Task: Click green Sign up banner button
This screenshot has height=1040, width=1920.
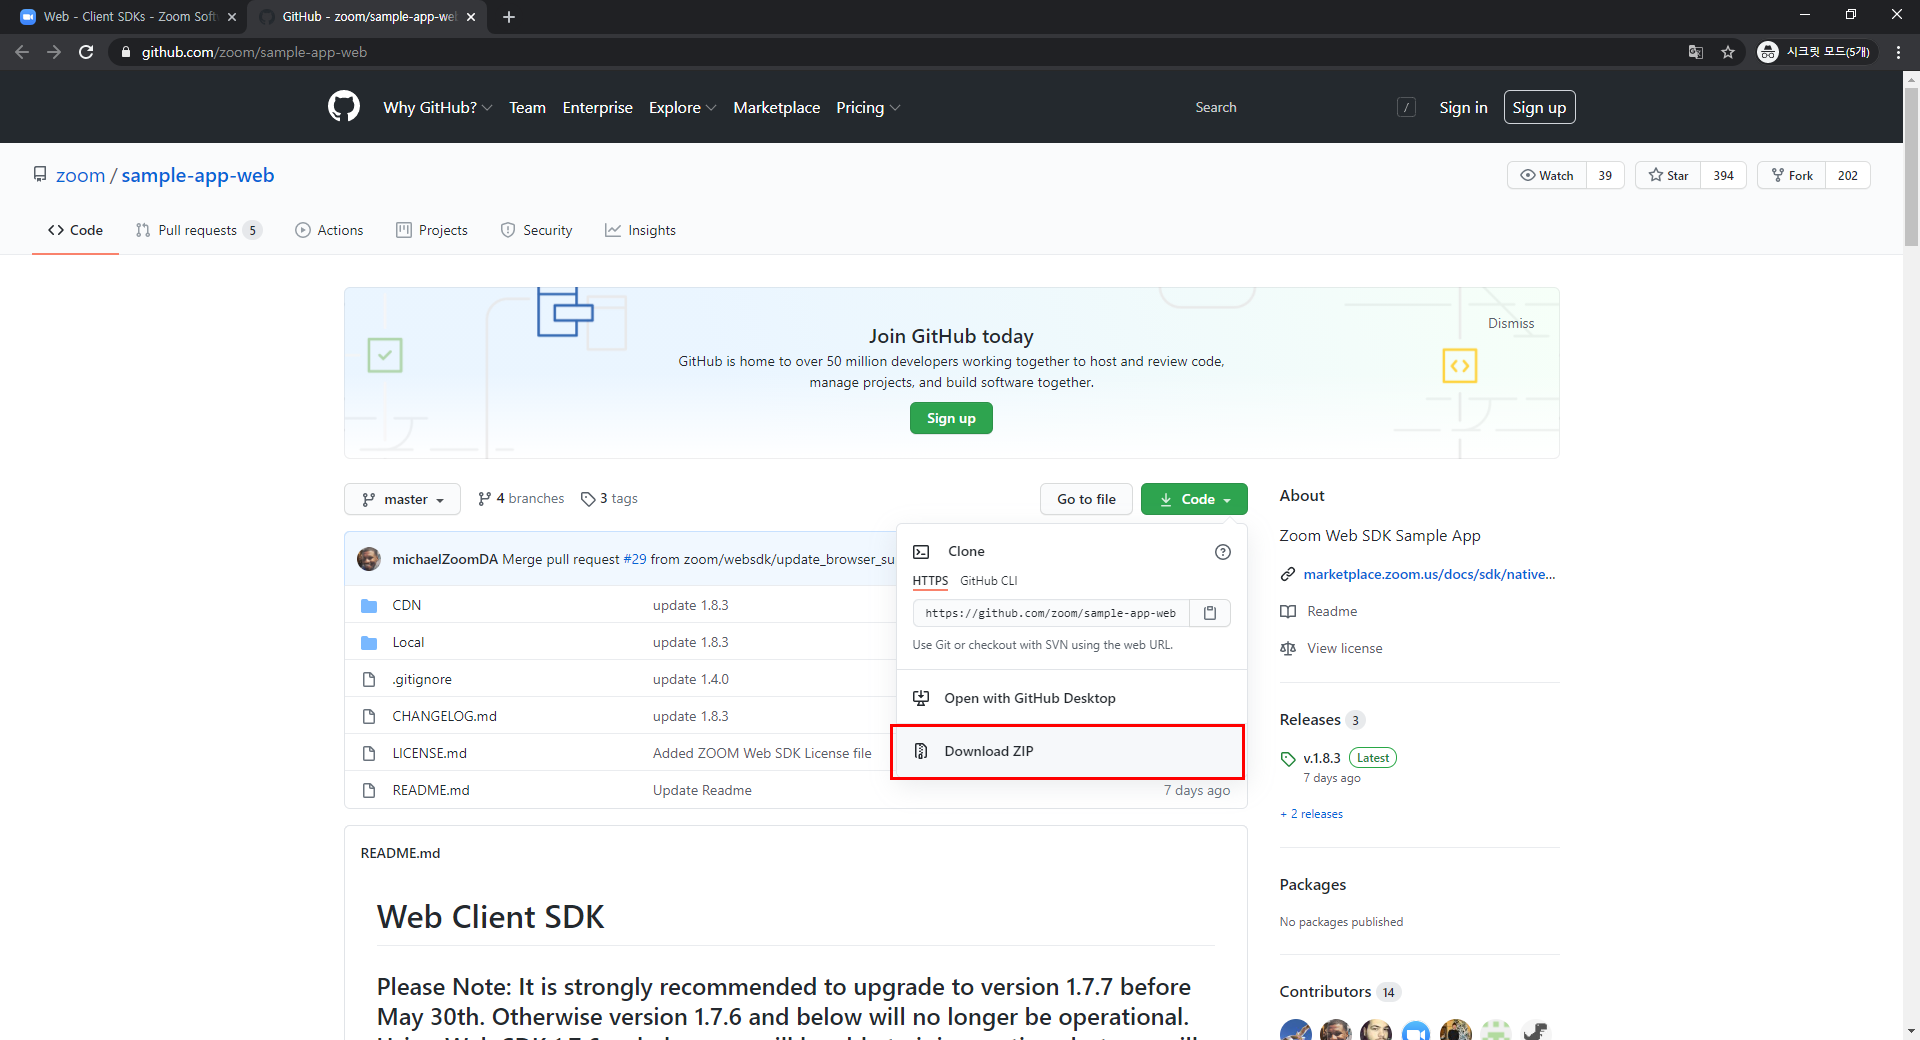Action: pyautogui.click(x=951, y=418)
